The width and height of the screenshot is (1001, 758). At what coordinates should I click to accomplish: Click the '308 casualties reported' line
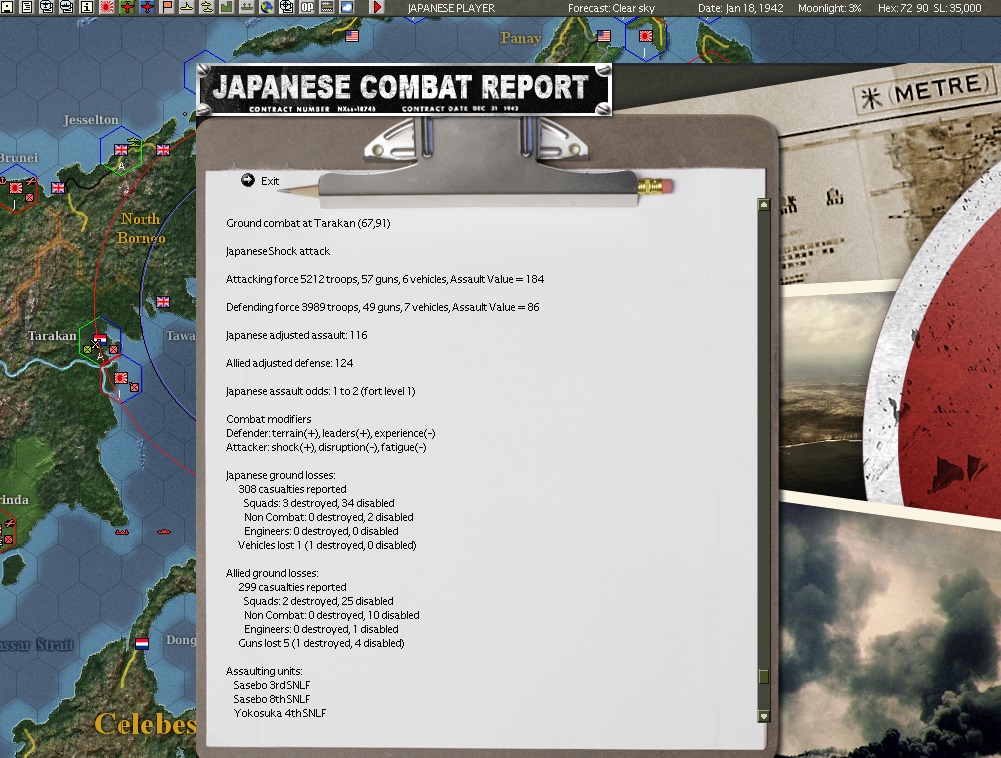[292, 489]
